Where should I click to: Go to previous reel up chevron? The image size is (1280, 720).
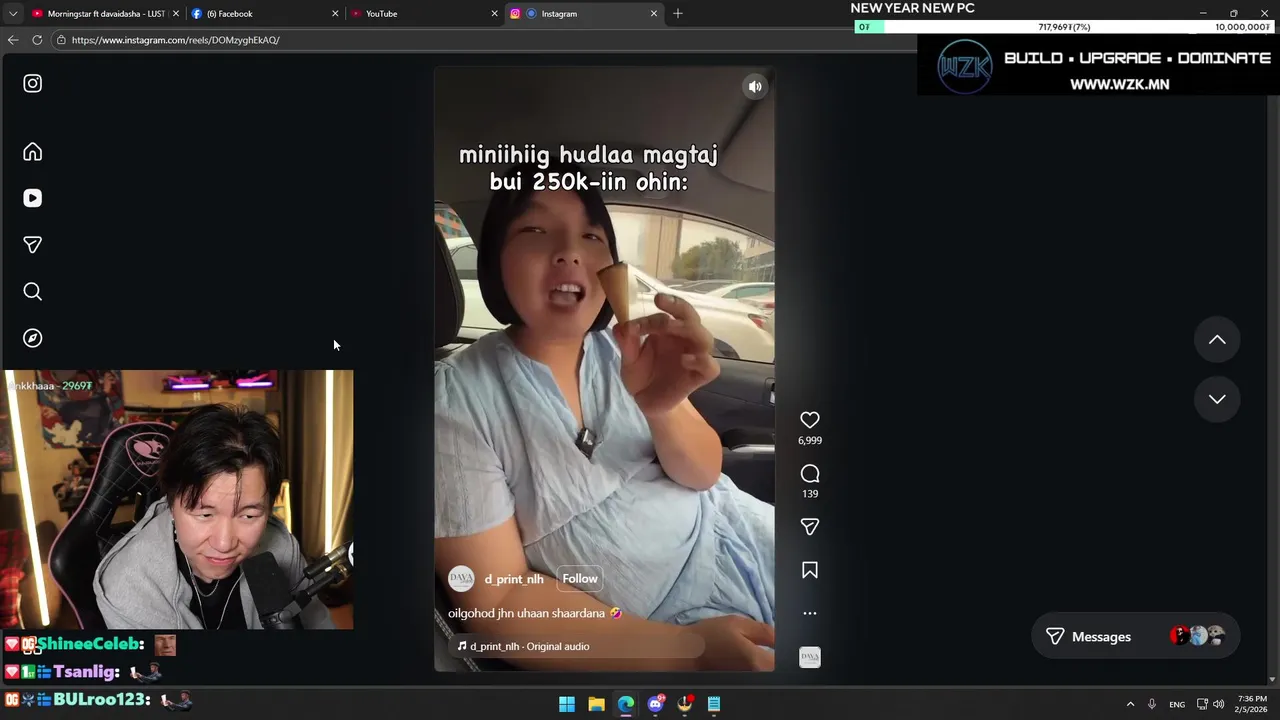point(1217,340)
